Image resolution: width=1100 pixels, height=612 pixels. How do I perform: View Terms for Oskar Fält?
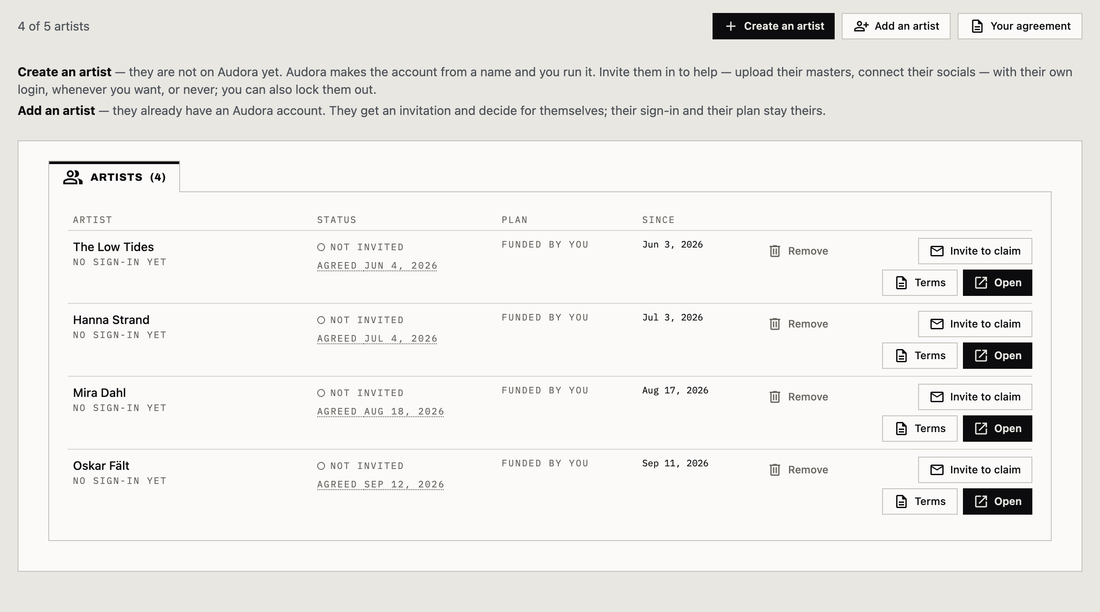[920, 502]
